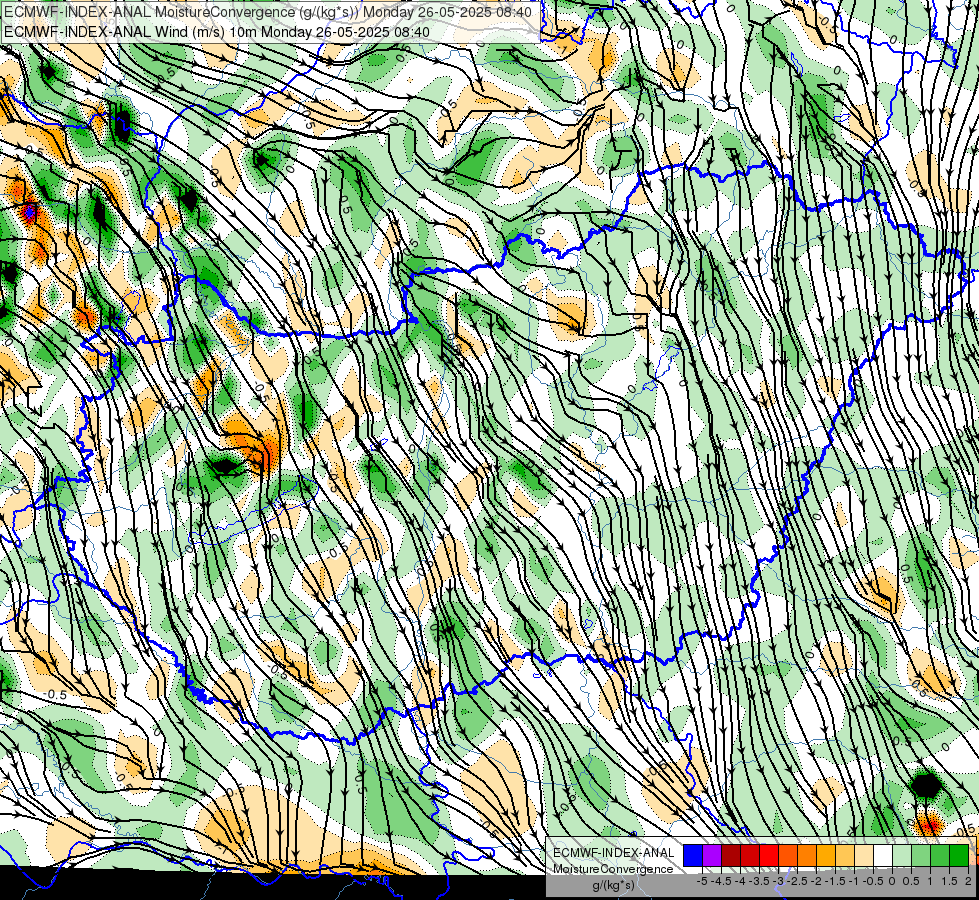
Task: Click MoistureConvergence label inside the legend box
Action: tap(613, 869)
